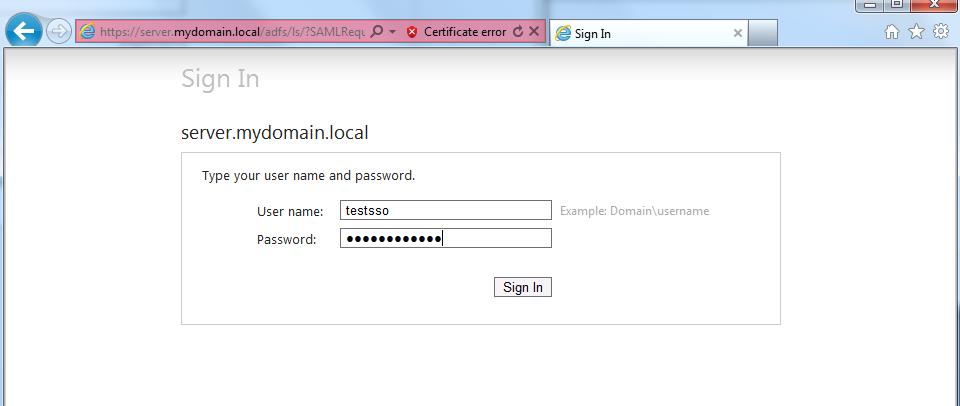Open the Tools gear menu
The width and height of the screenshot is (960, 406).
tap(941, 32)
